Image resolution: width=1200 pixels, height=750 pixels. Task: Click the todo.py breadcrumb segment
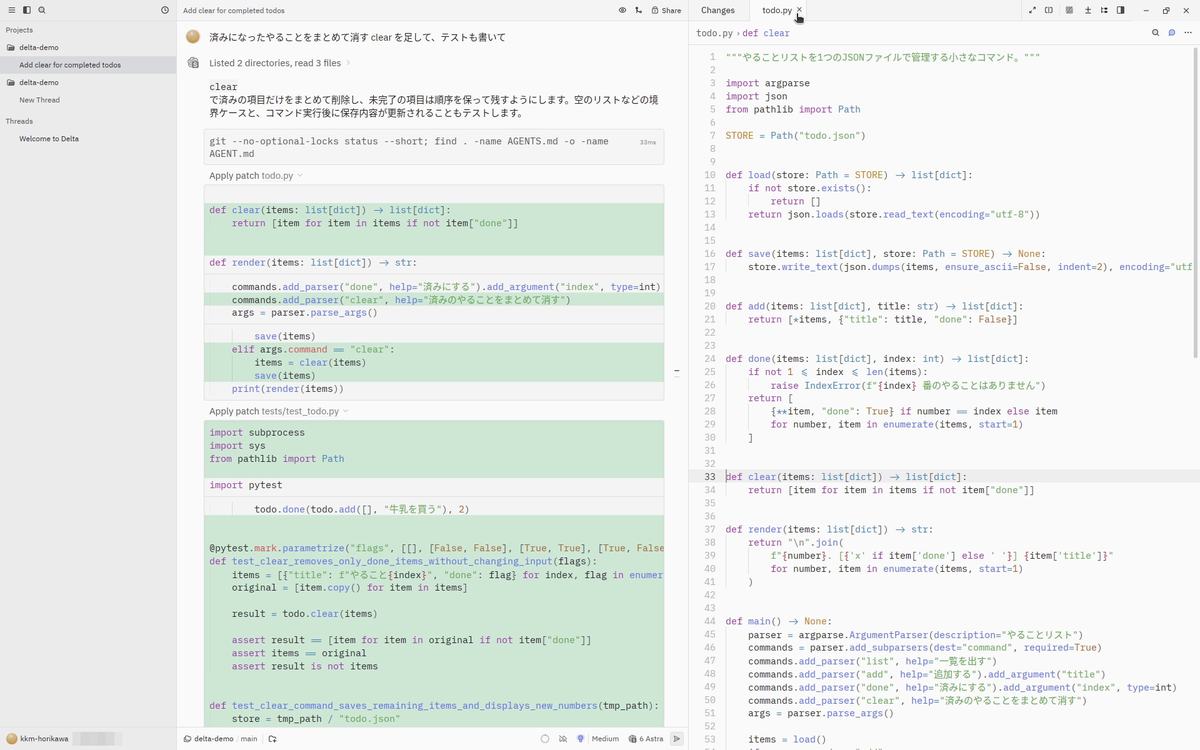tap(714, 33)
